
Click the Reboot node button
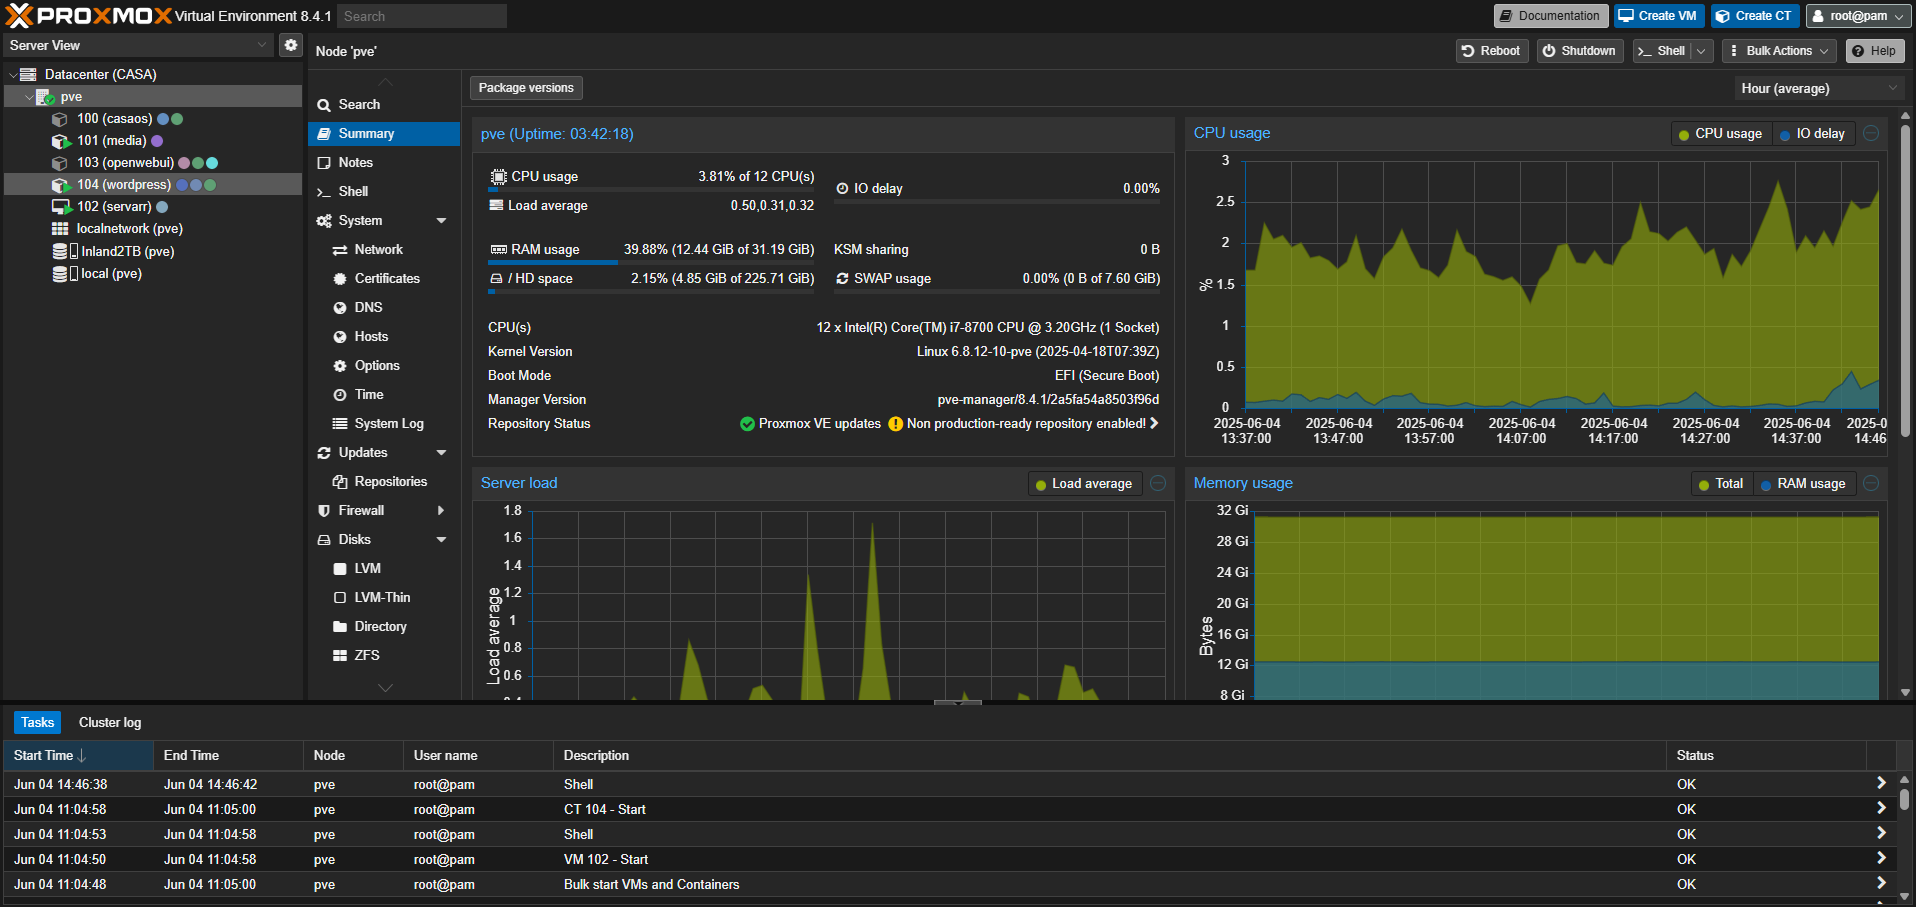tap(1491, 51)
